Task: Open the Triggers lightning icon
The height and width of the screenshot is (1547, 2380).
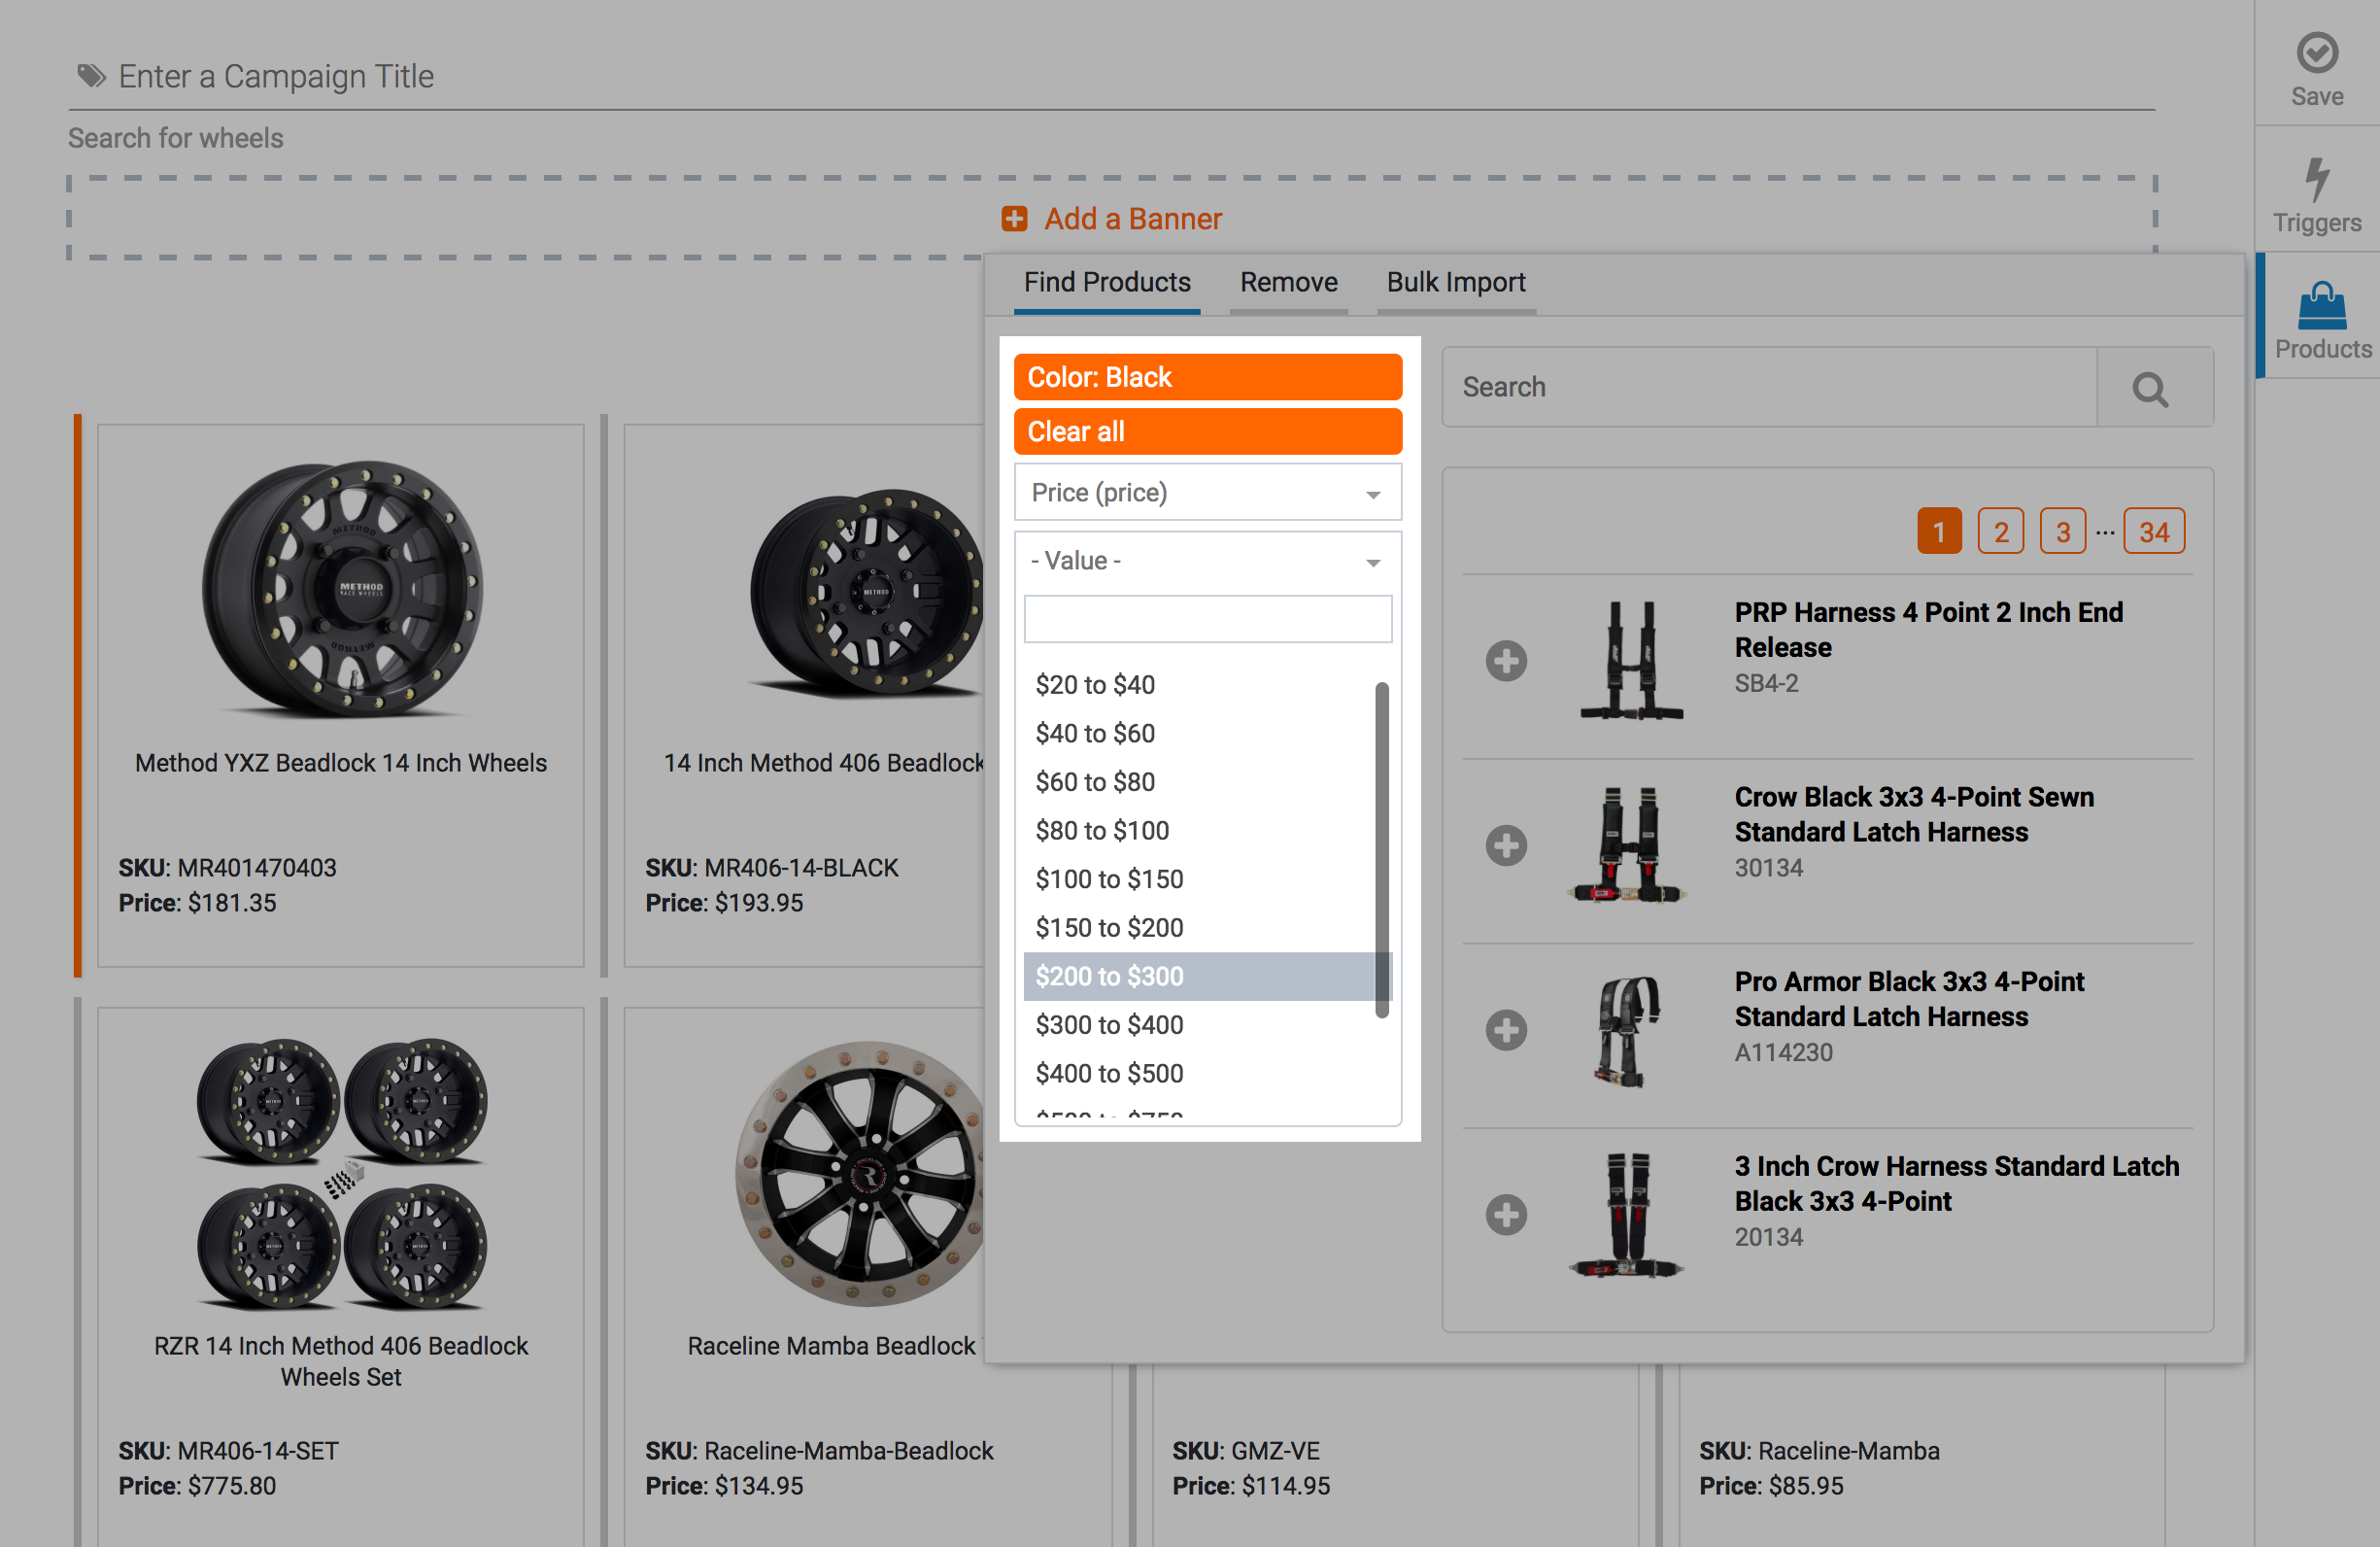Action: [x=2316, y=180]
